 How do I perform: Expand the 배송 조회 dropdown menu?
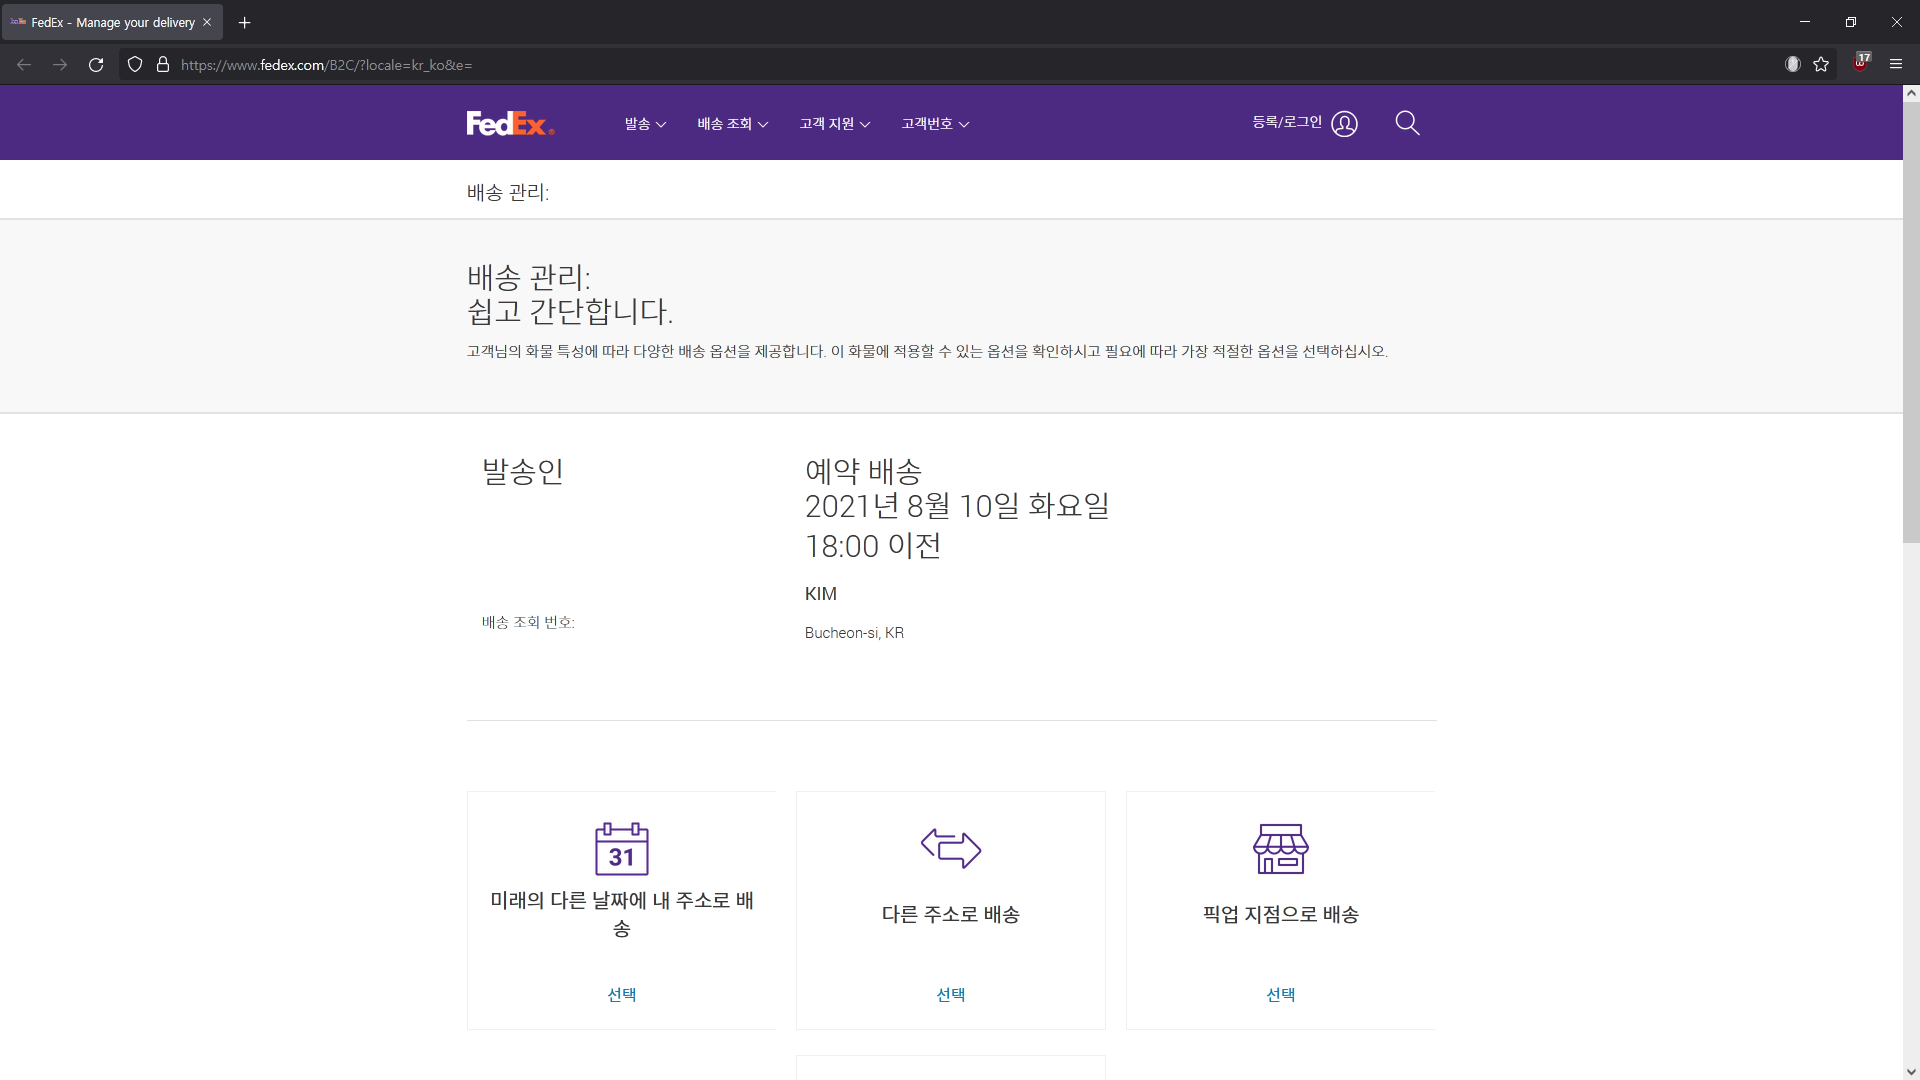(x=732, y=124)
